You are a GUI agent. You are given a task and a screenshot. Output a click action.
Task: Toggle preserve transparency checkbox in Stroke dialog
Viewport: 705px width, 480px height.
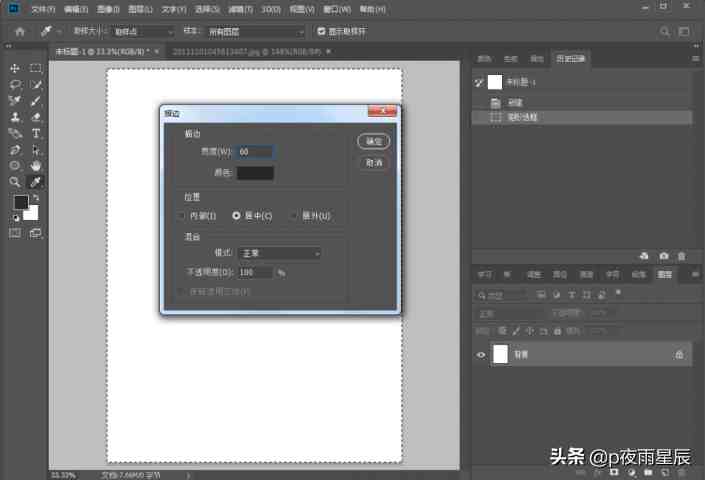coord(180,292)
